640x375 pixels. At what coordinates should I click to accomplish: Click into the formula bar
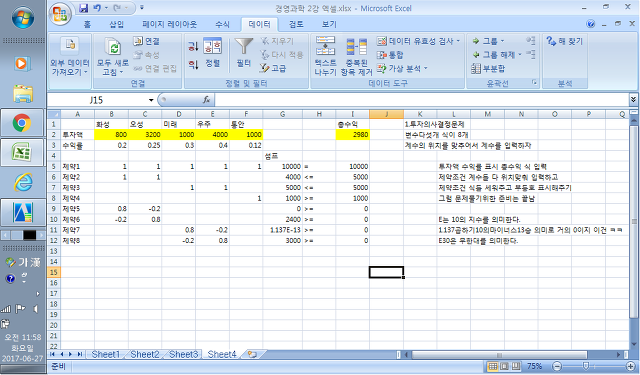click(421, 100)
